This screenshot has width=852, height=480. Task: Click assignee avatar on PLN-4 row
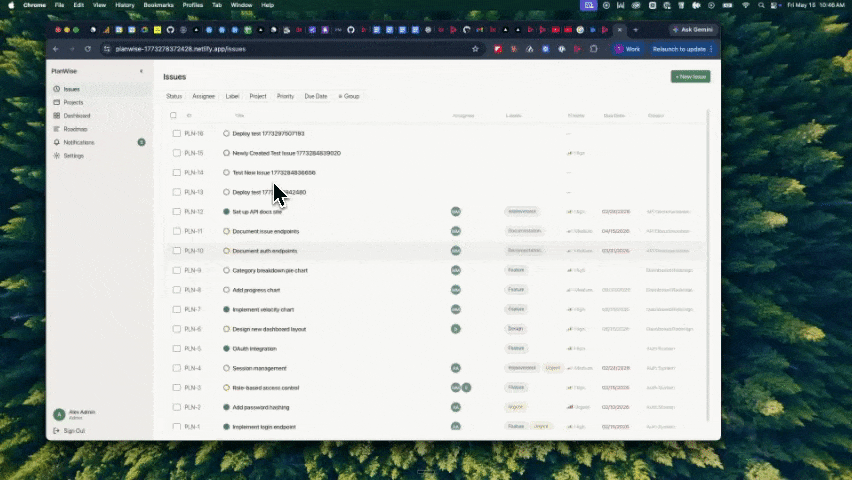pos(456,368)
